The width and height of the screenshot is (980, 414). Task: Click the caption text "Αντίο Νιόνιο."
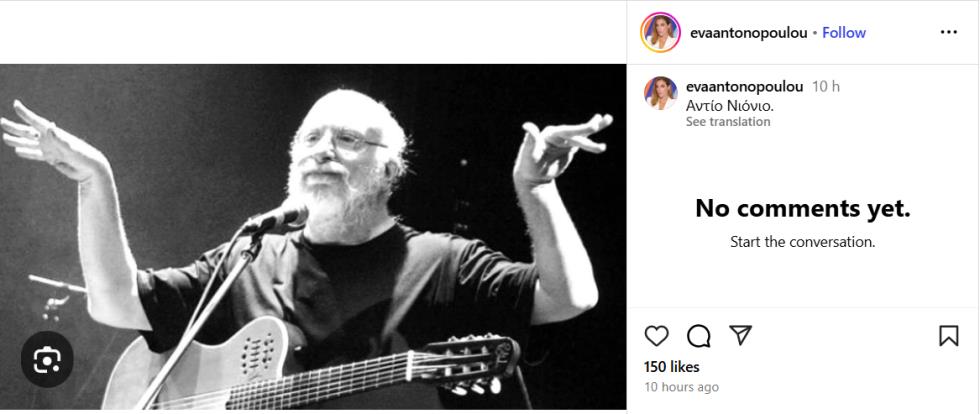pos(730,105)
